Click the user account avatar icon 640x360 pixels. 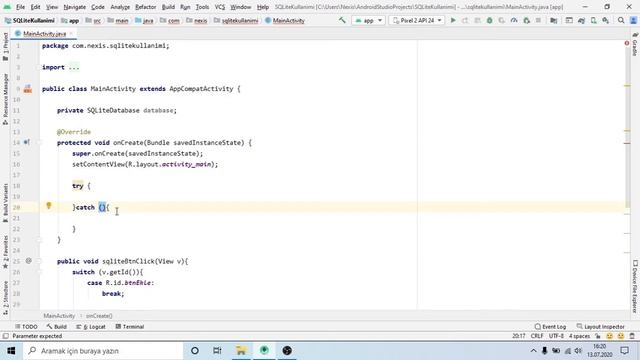coord(633,20)
